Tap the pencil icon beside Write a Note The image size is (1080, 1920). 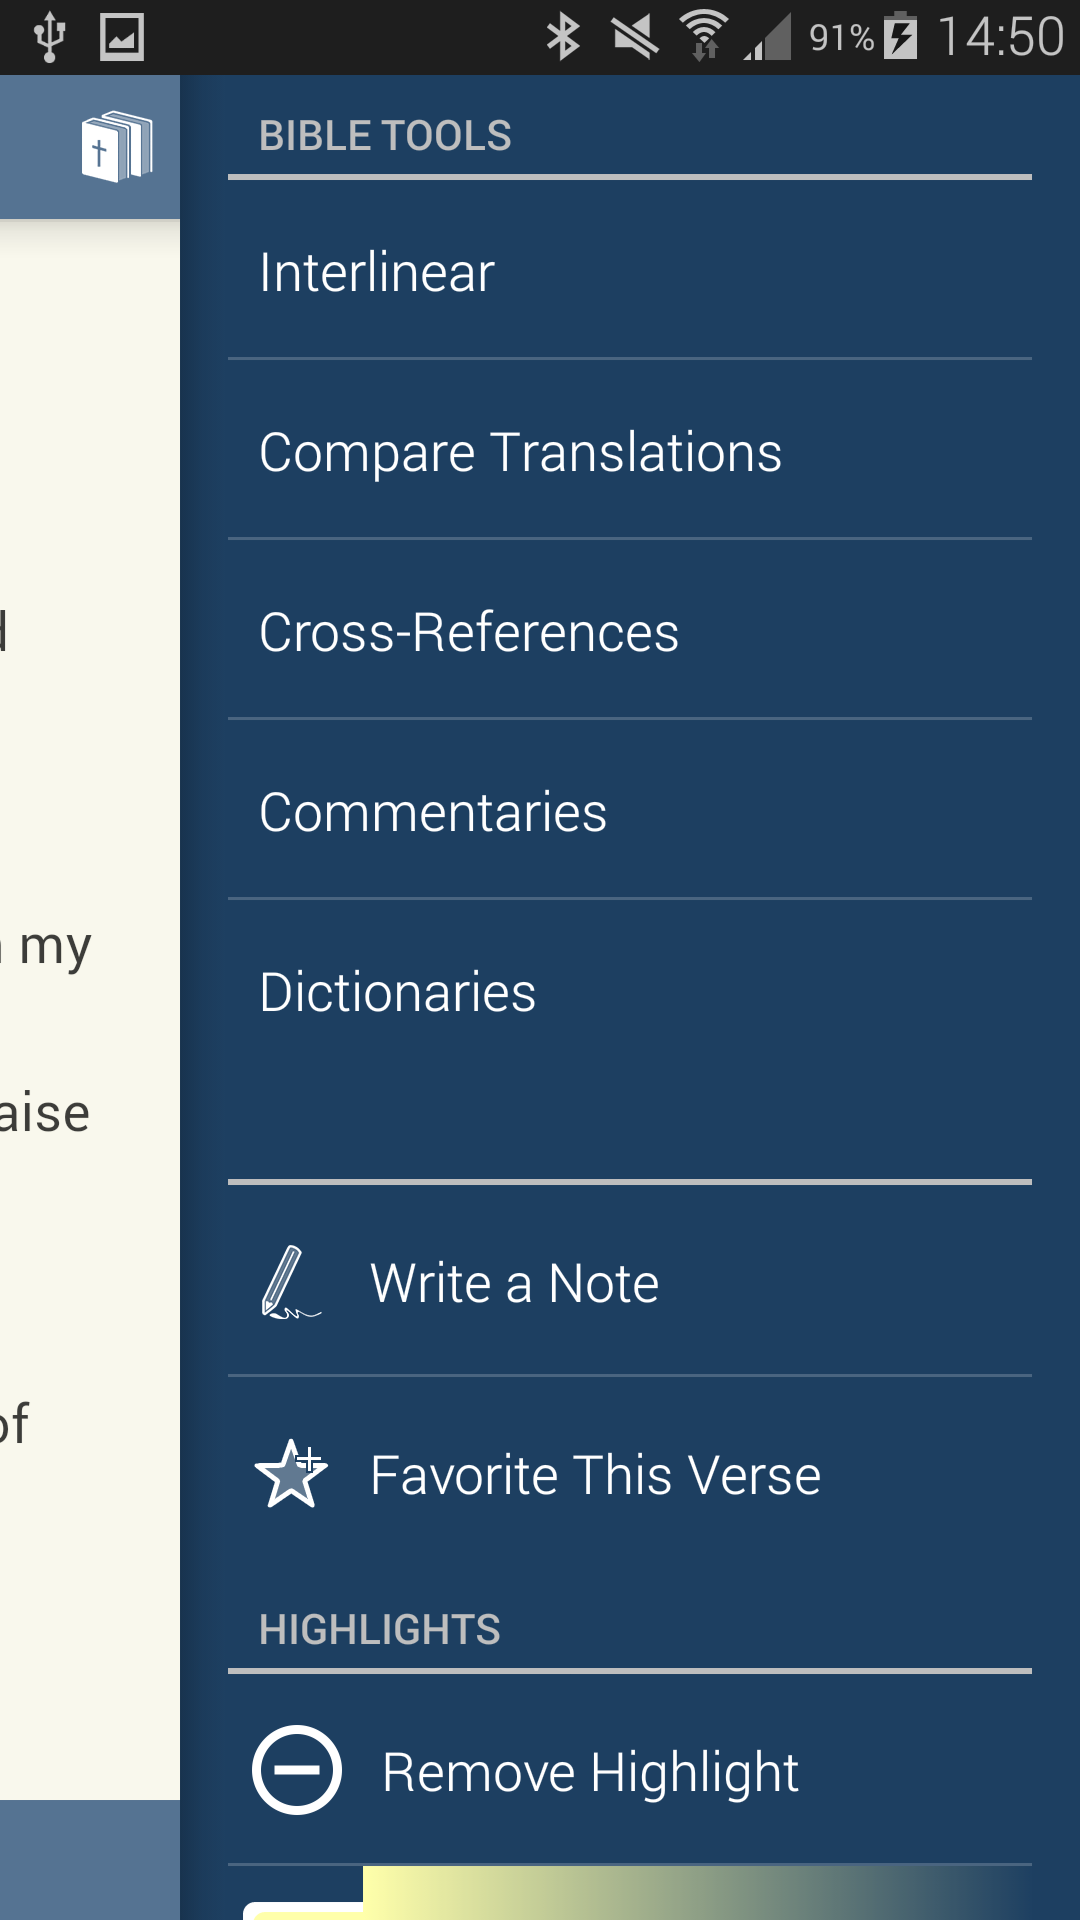(288, 1283)
